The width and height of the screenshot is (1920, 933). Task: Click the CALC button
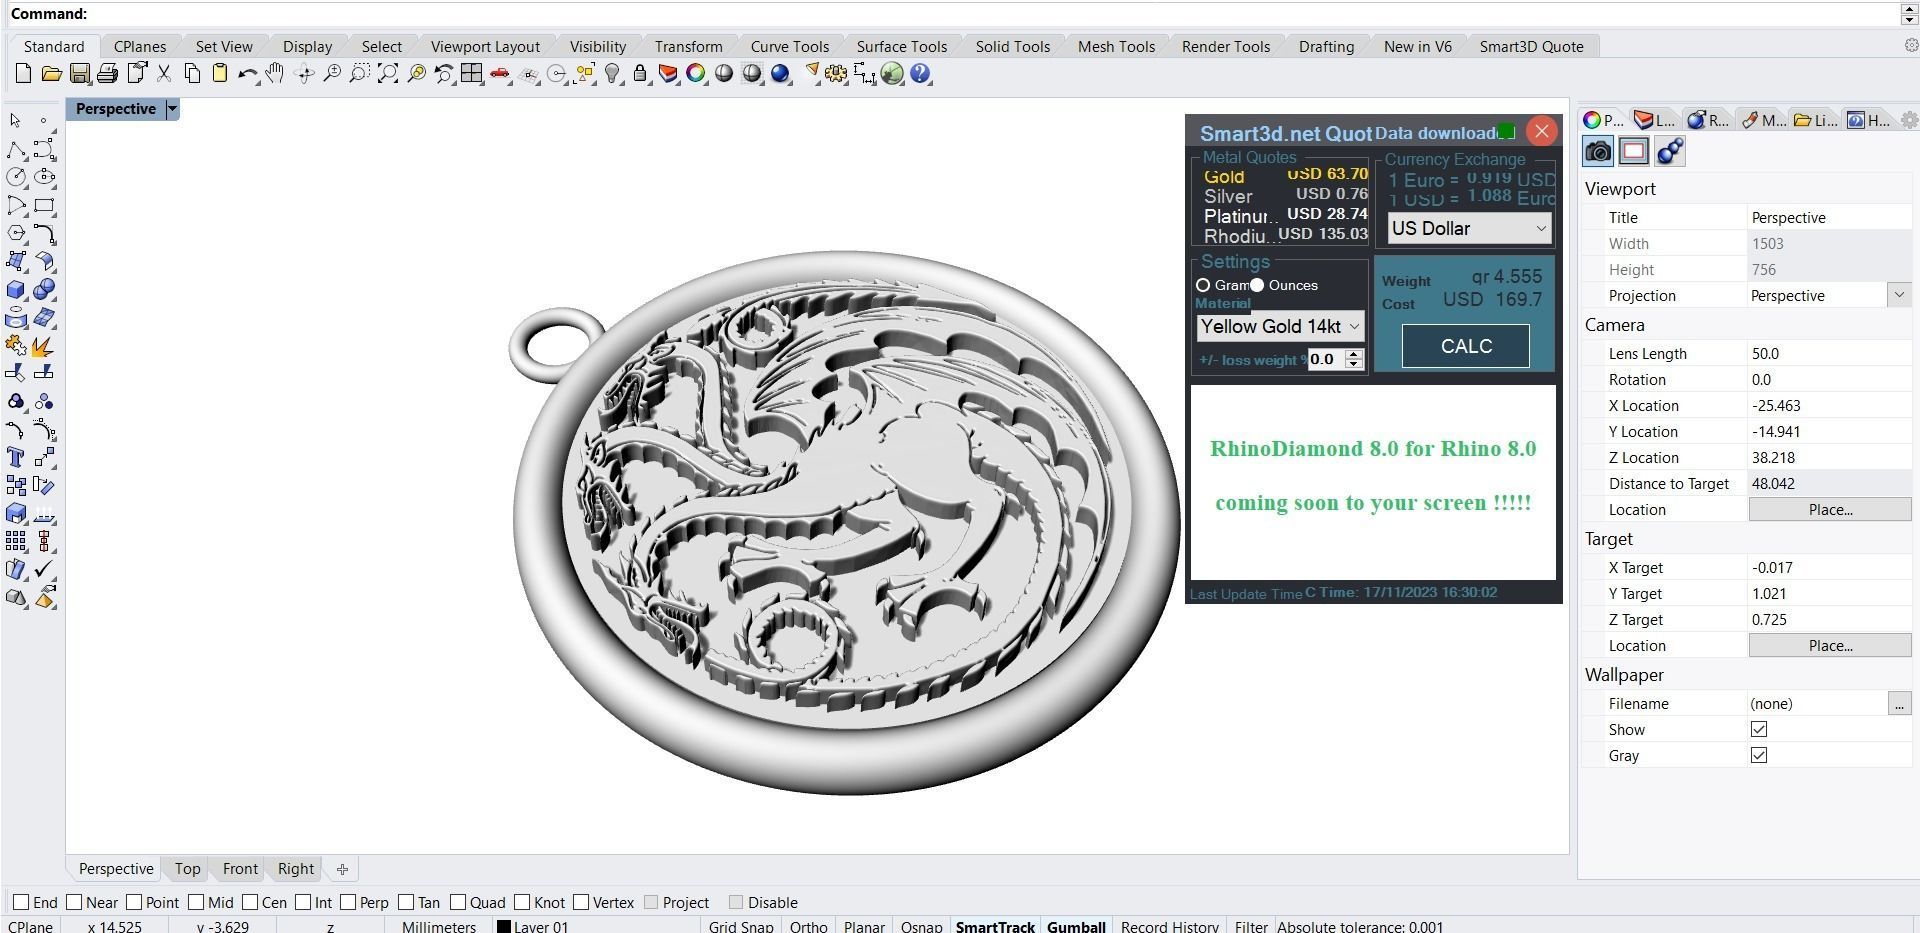[1466, 346]
